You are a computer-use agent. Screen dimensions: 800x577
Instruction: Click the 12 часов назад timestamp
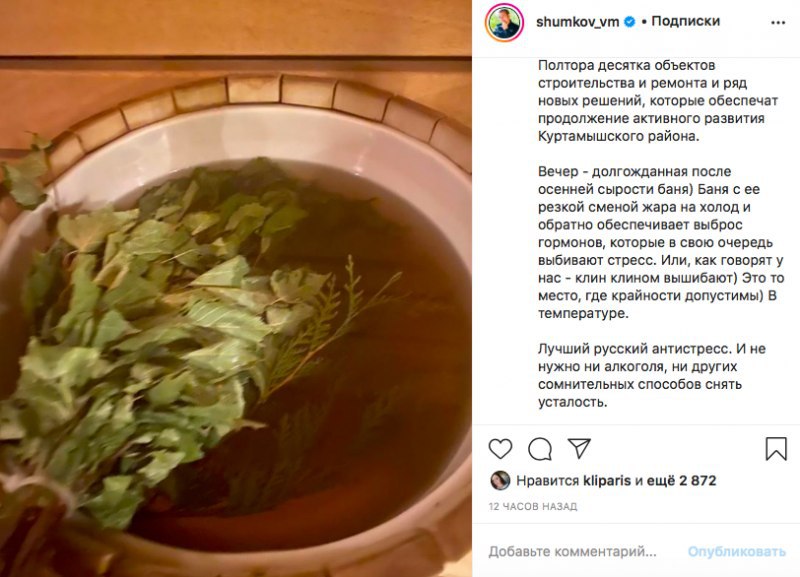pos(533,507)
